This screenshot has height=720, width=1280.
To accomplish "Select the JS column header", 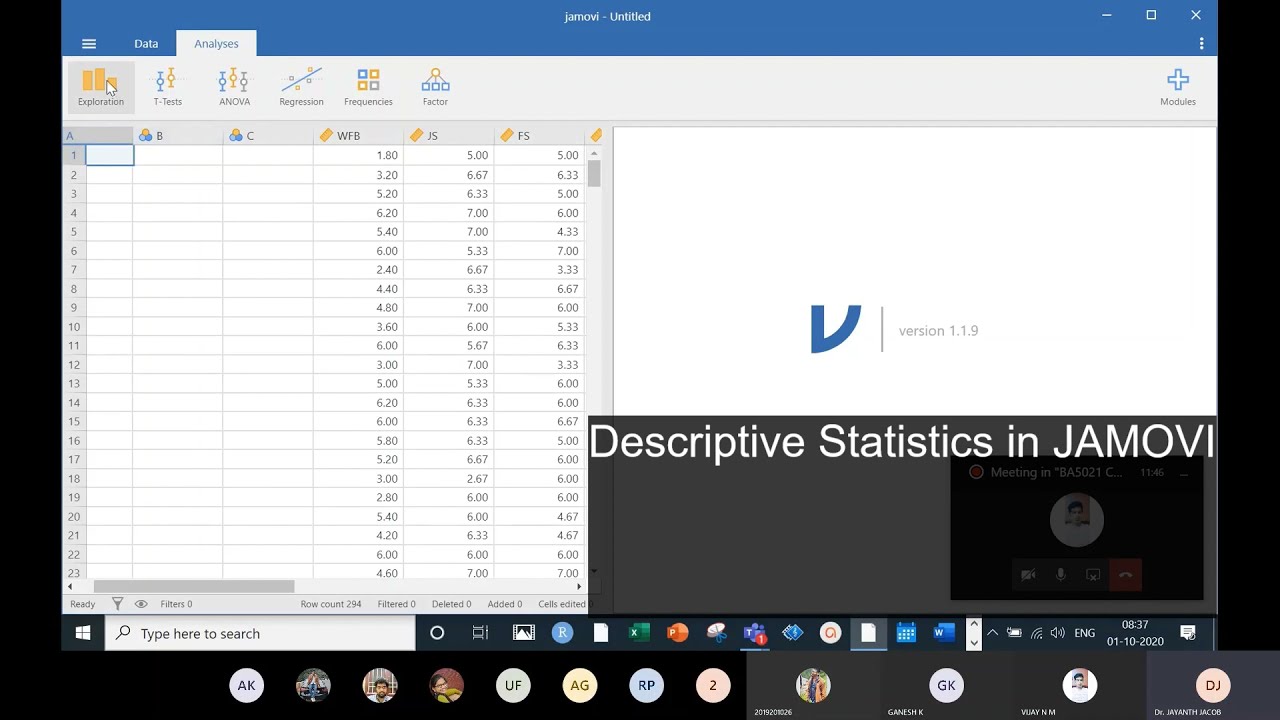I will point(449,136).
